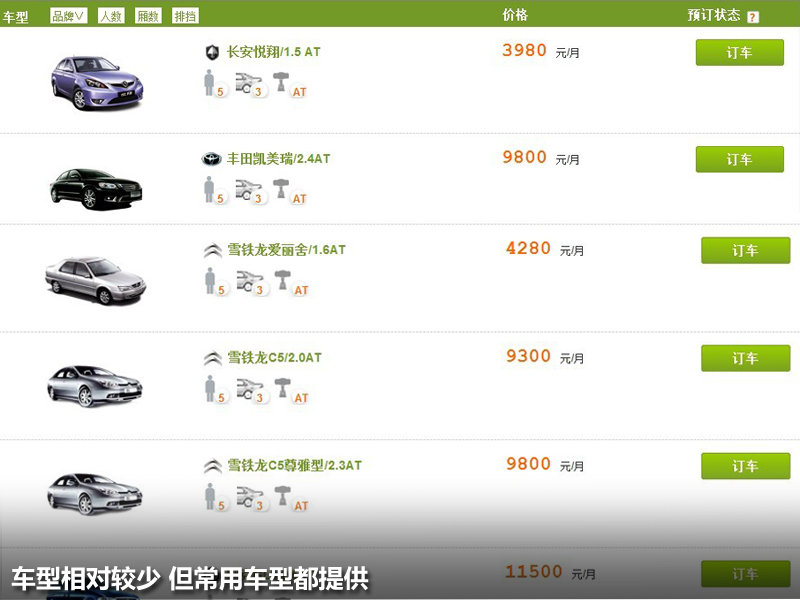Click the 4280 元/月 price
The height and width of the screenshot is (600, 800).
tap(545, 248)
